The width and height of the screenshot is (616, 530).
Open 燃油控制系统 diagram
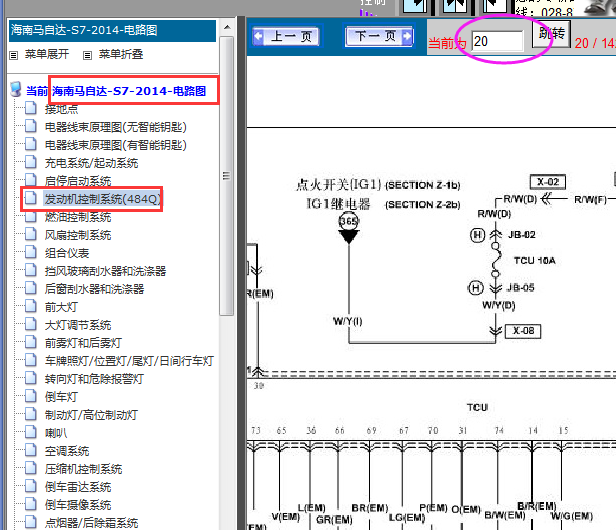pos(78,217)
